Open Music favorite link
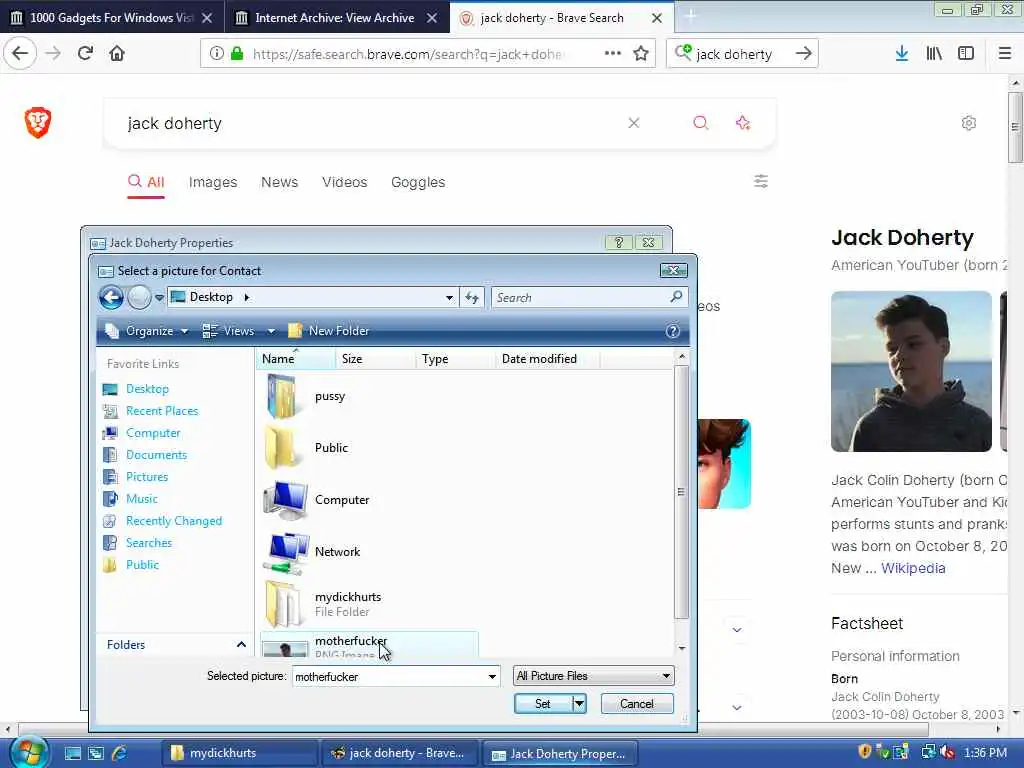This screenshot has width=1024, height=768. point(130,499)
